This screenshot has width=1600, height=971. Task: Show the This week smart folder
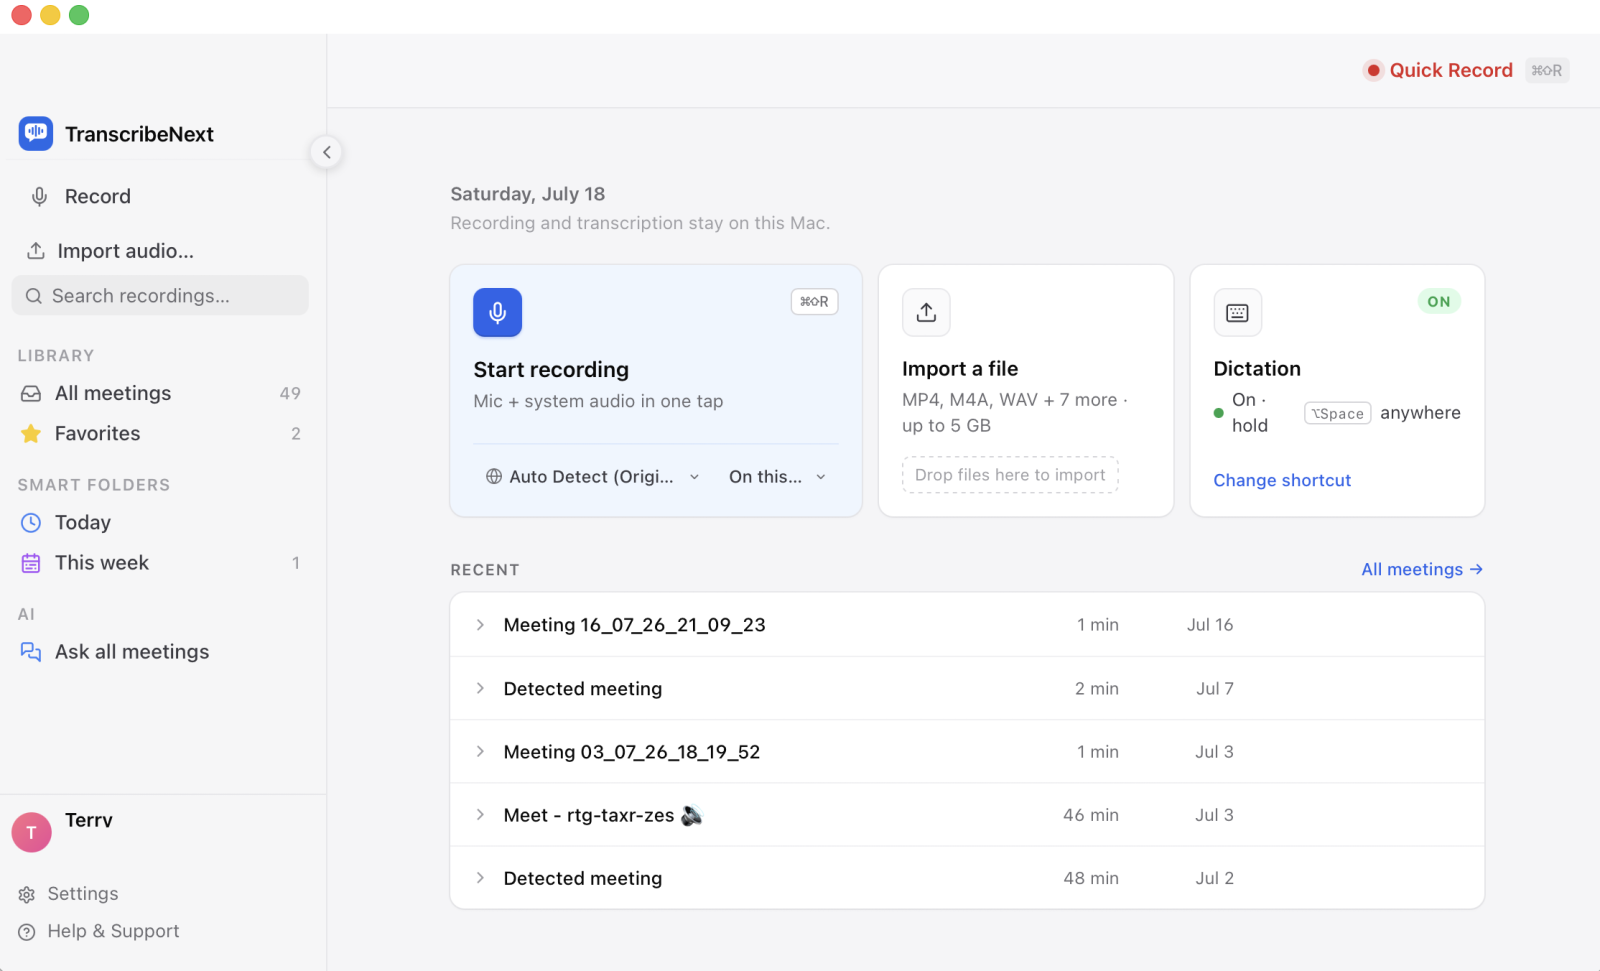pos(160,563)
